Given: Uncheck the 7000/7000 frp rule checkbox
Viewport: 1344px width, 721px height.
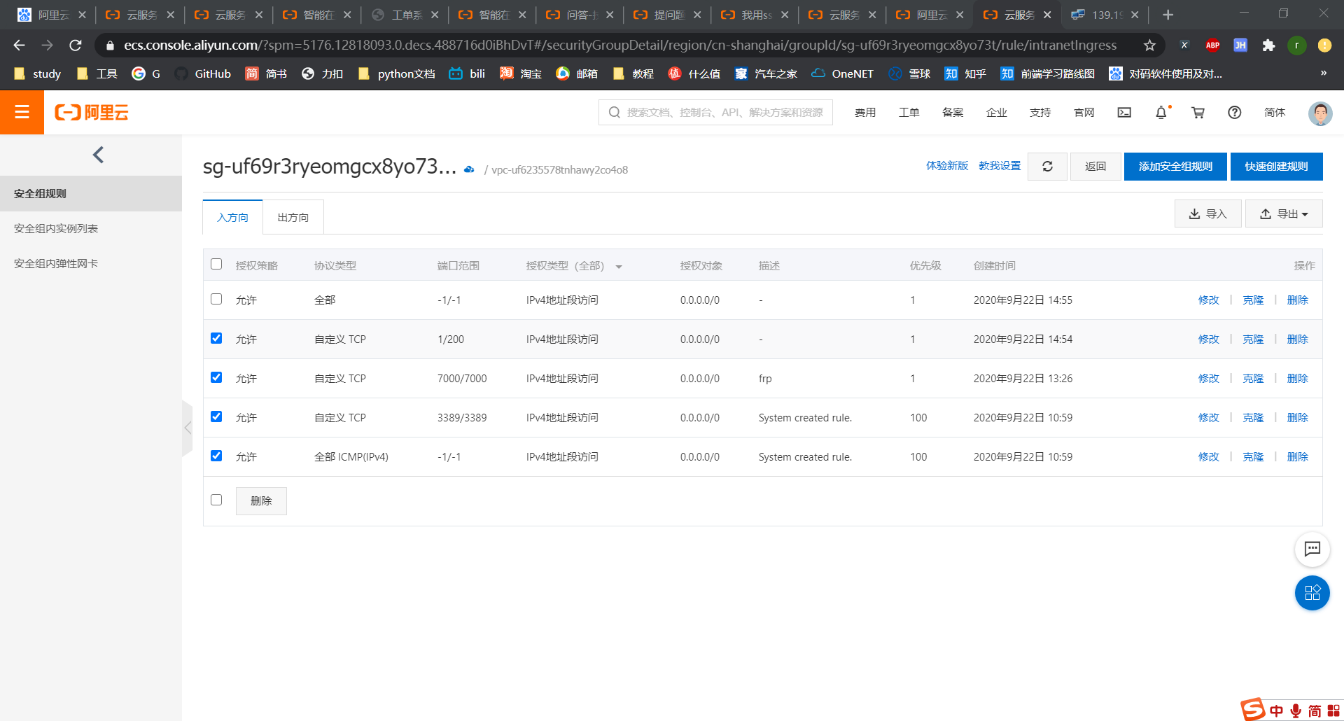Looking at the screenshot, I should point(216,377).
